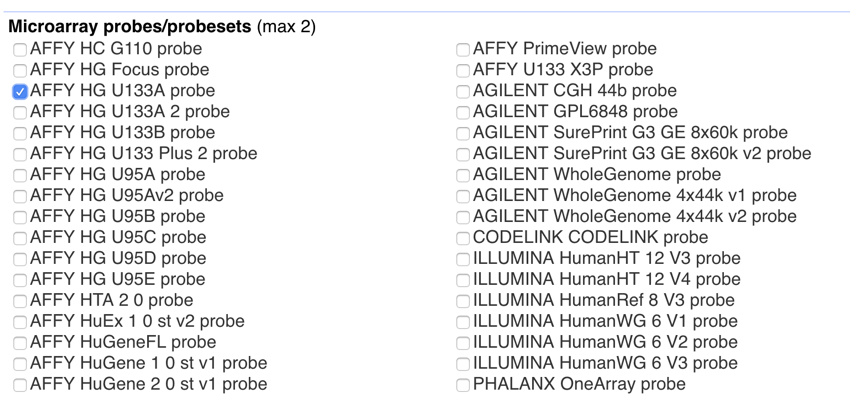Select AGILENT SurePrint G3 GE 8x60k v2 probe
Screen dimensions: 850x402
463,154
